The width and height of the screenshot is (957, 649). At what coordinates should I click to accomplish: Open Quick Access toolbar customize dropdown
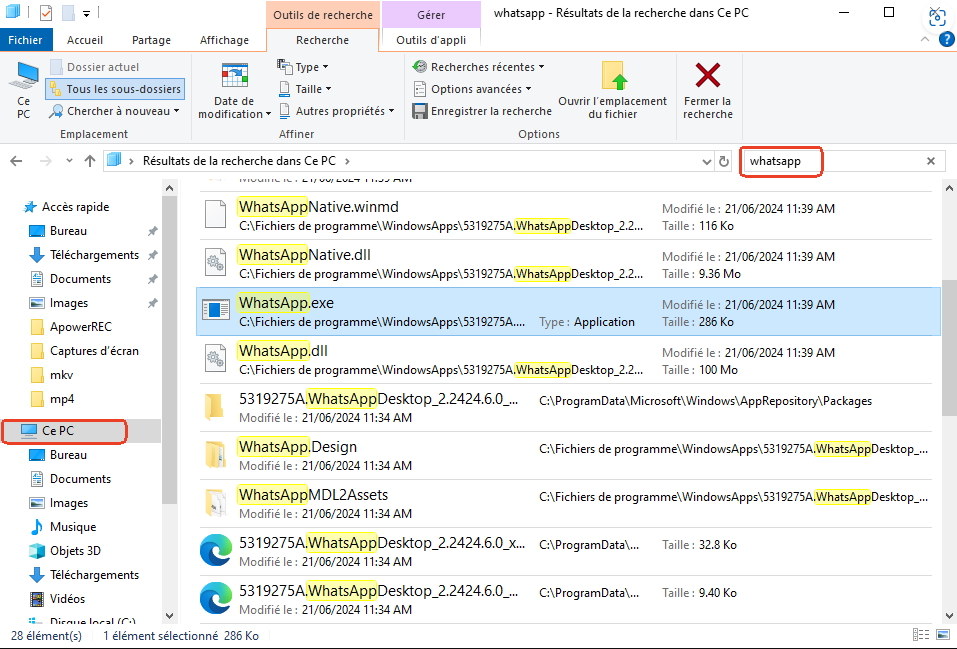[x=87, y=13]
